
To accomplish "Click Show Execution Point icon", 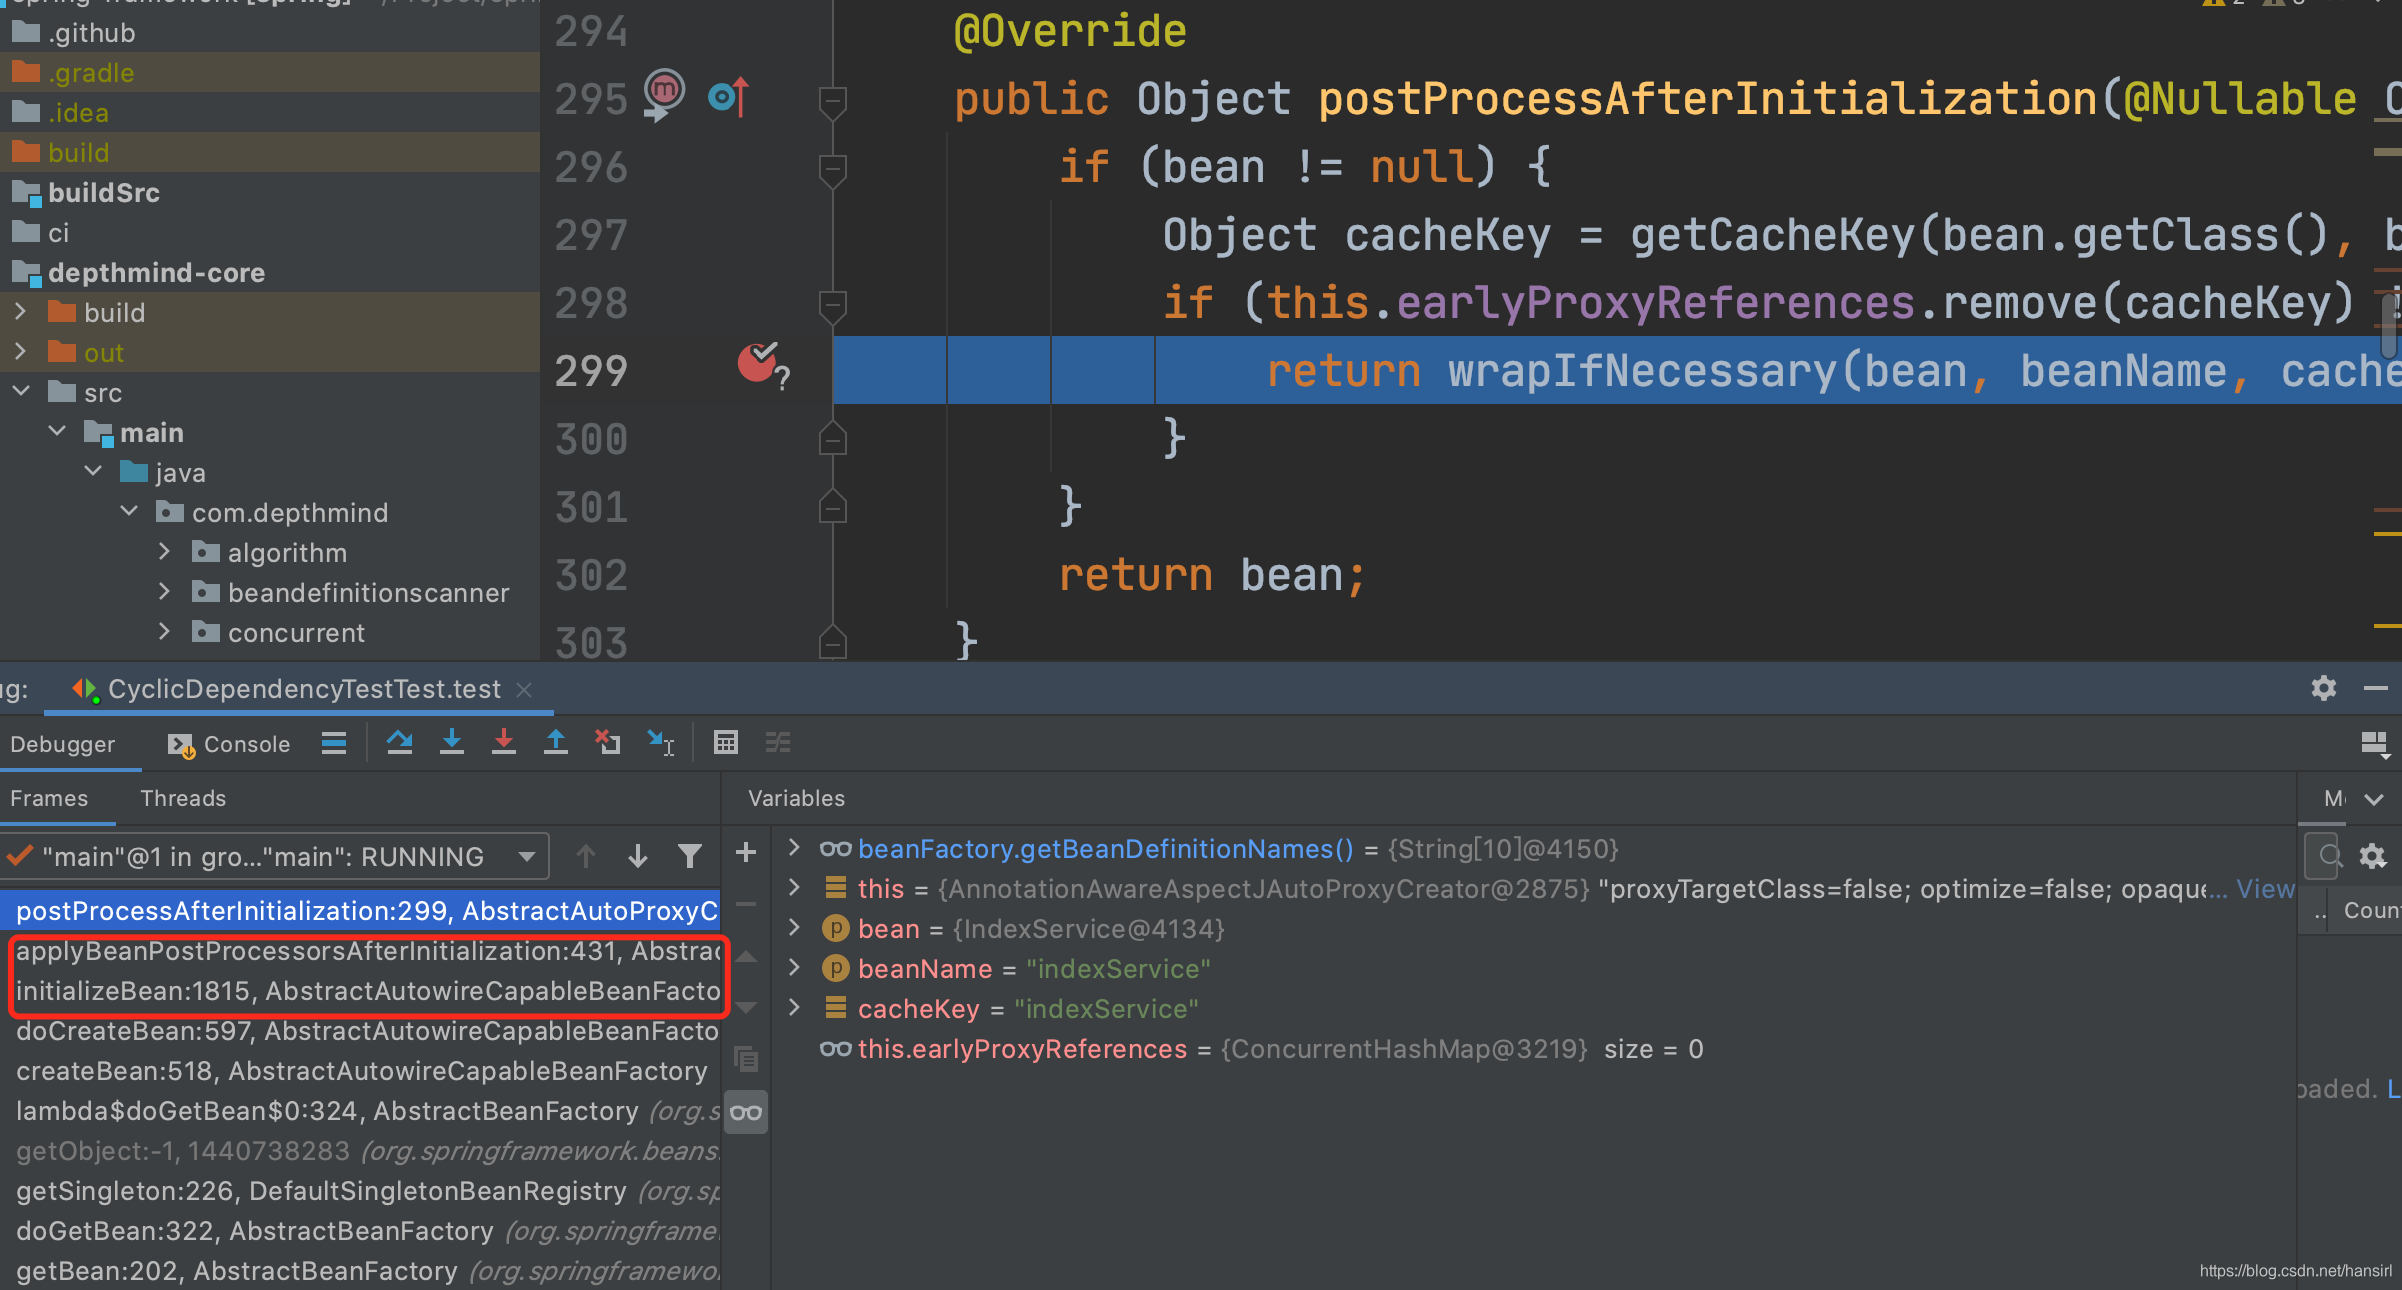I will coord(334,742).
